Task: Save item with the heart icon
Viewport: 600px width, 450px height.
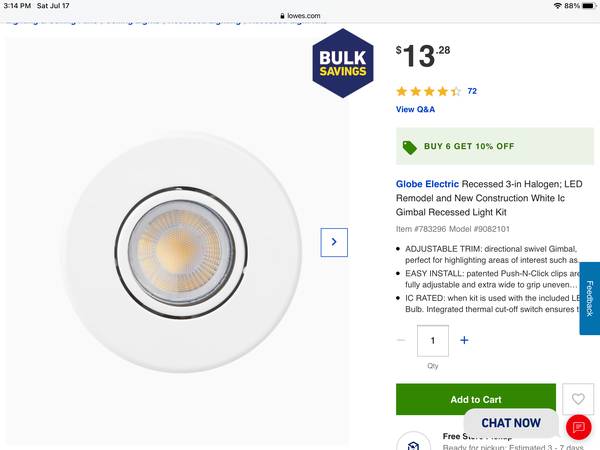Action: (x=577, y=399)
